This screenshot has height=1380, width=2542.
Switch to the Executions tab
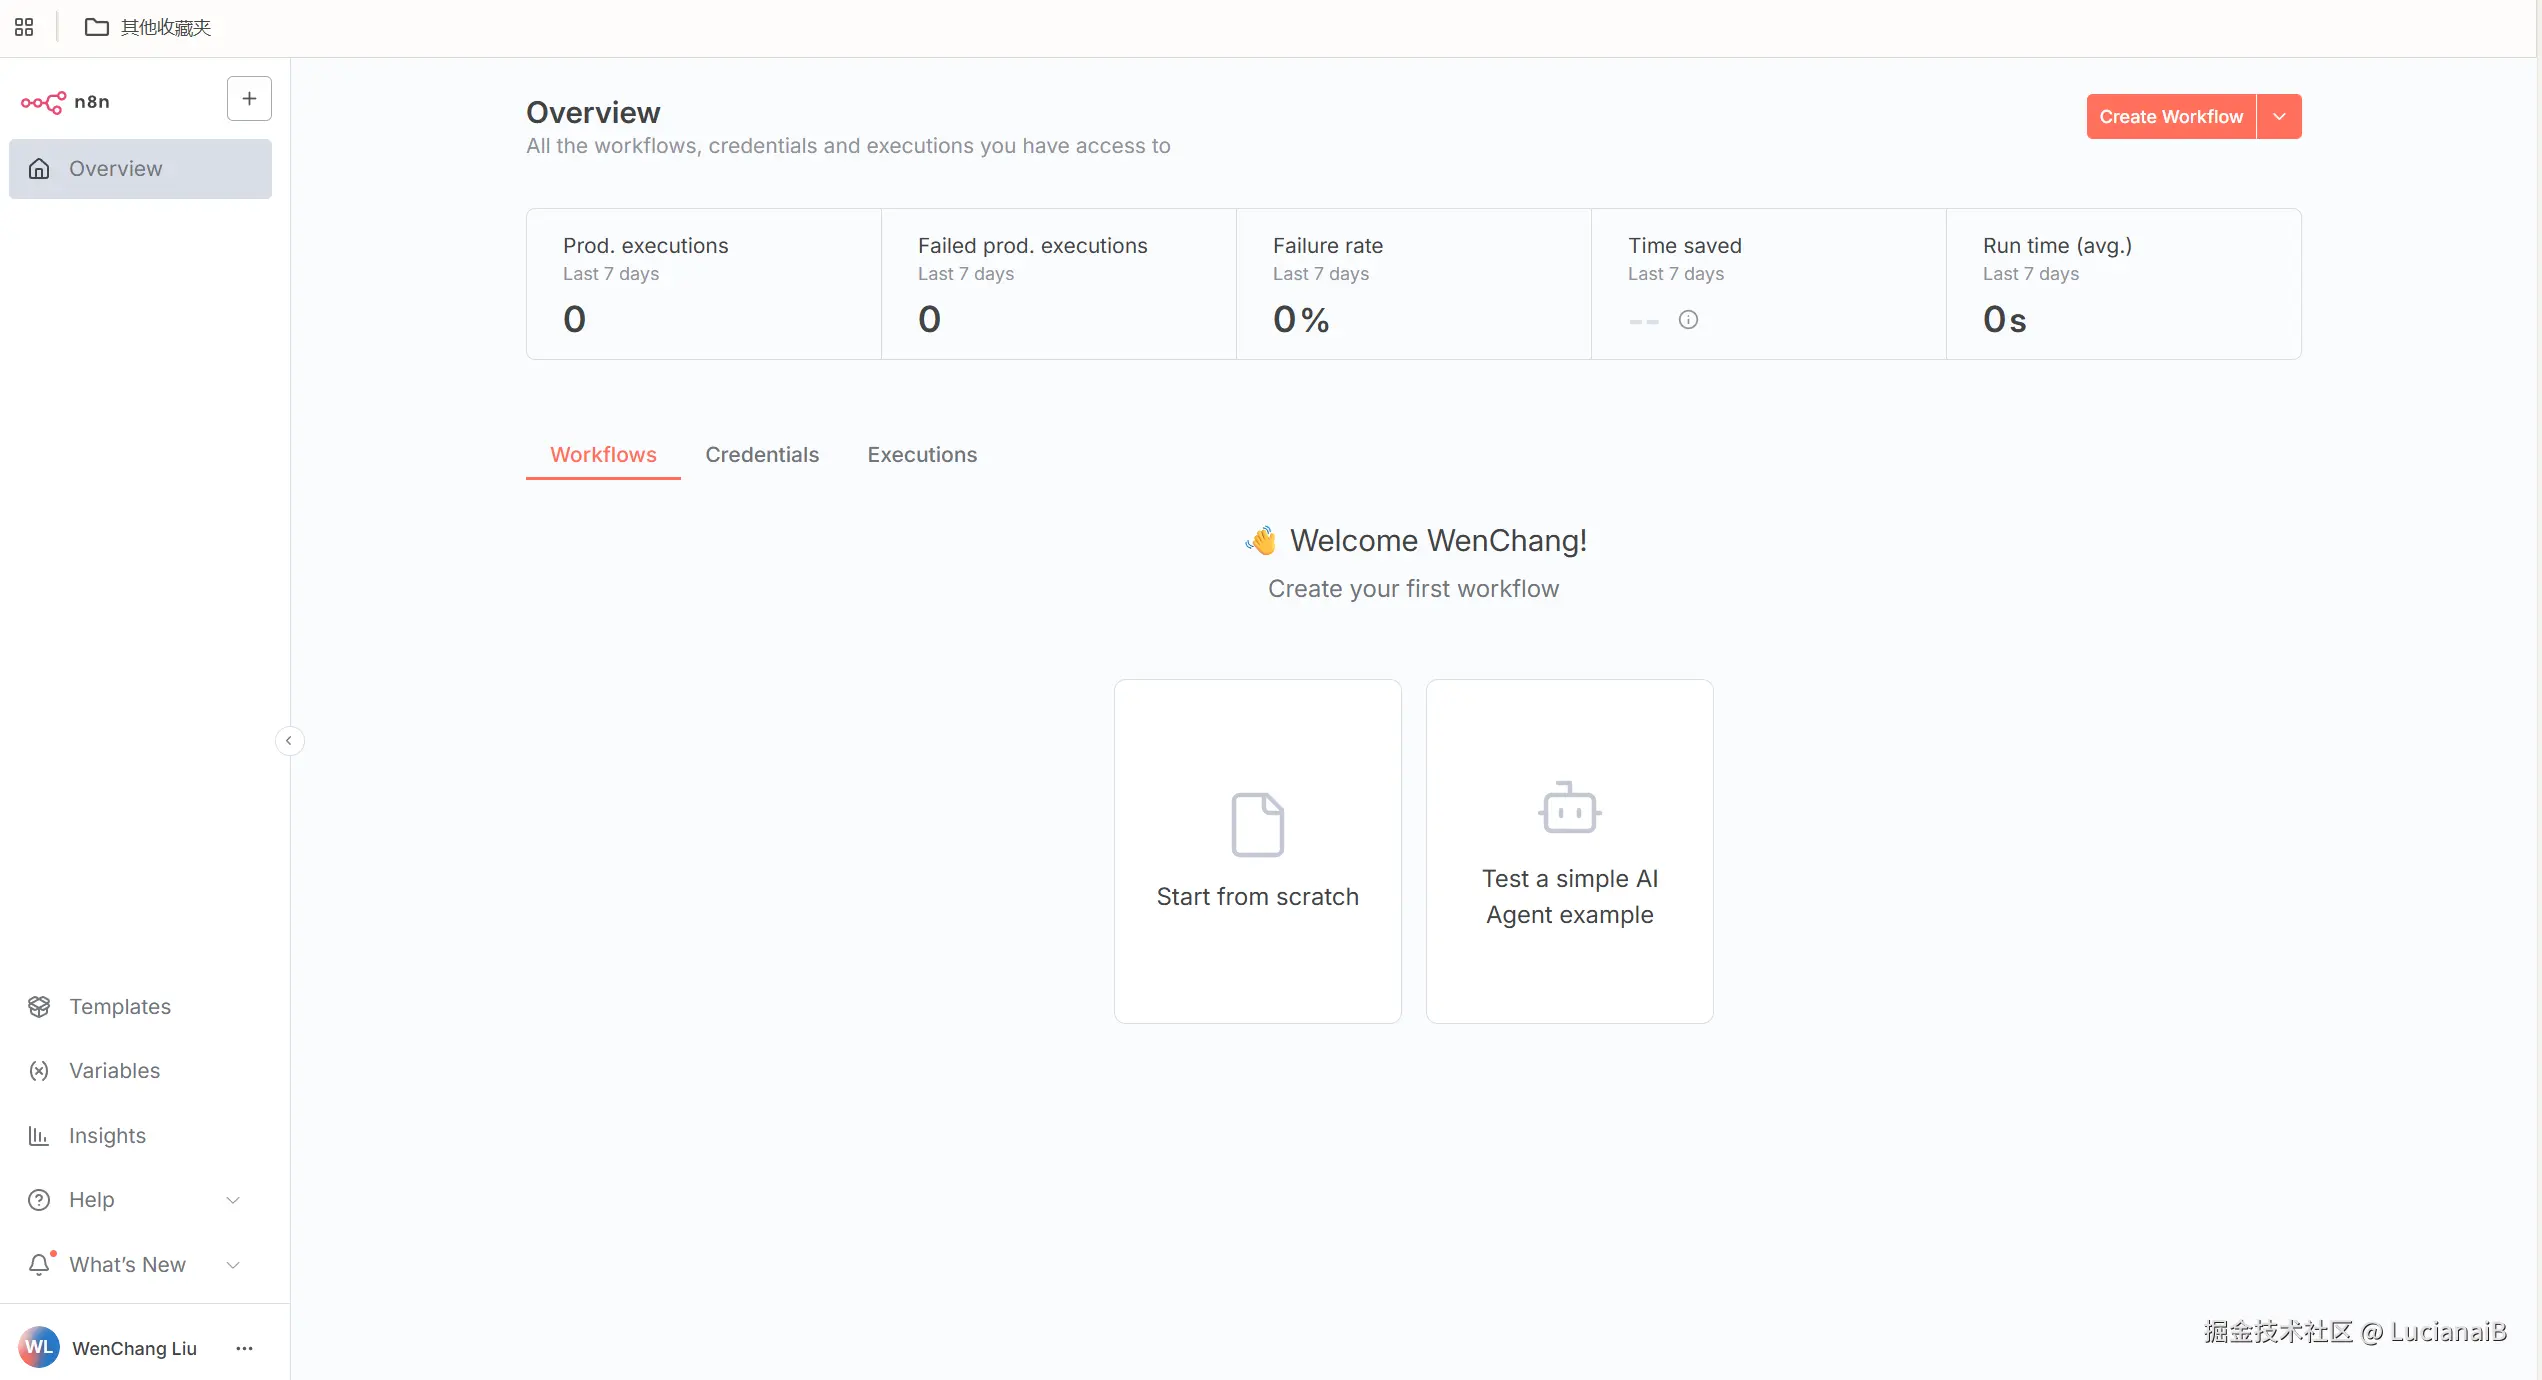click(921, 455)
